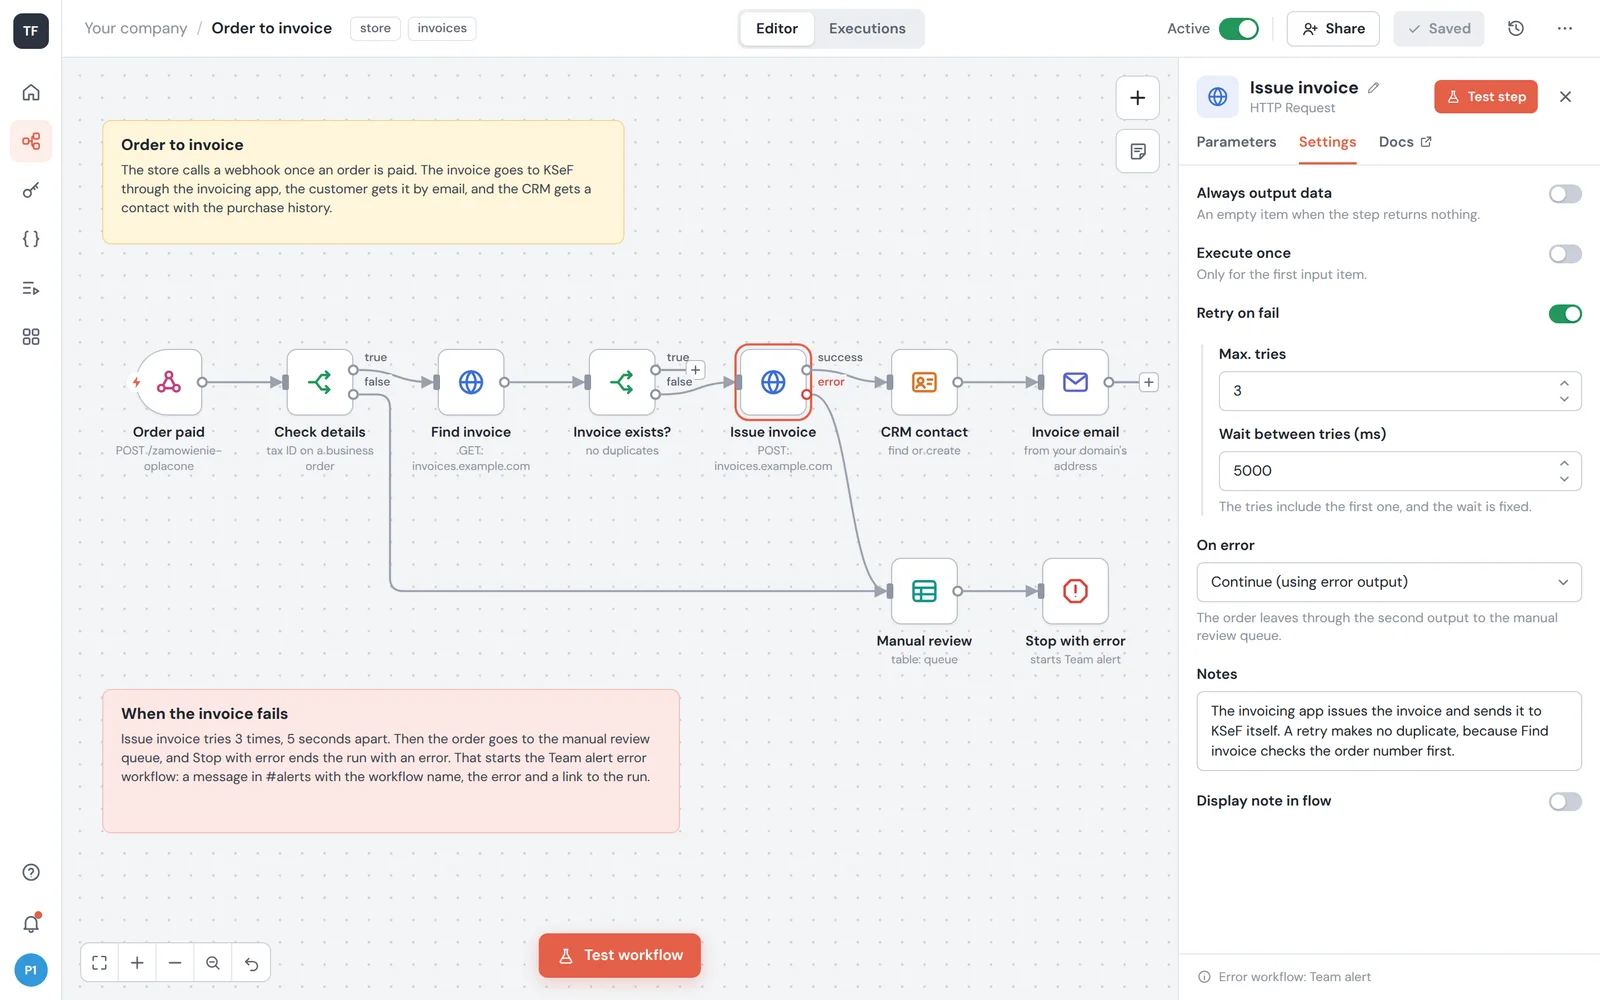
Task: Open the Workflows icon in the sidebar
Action: coord(31,141)
